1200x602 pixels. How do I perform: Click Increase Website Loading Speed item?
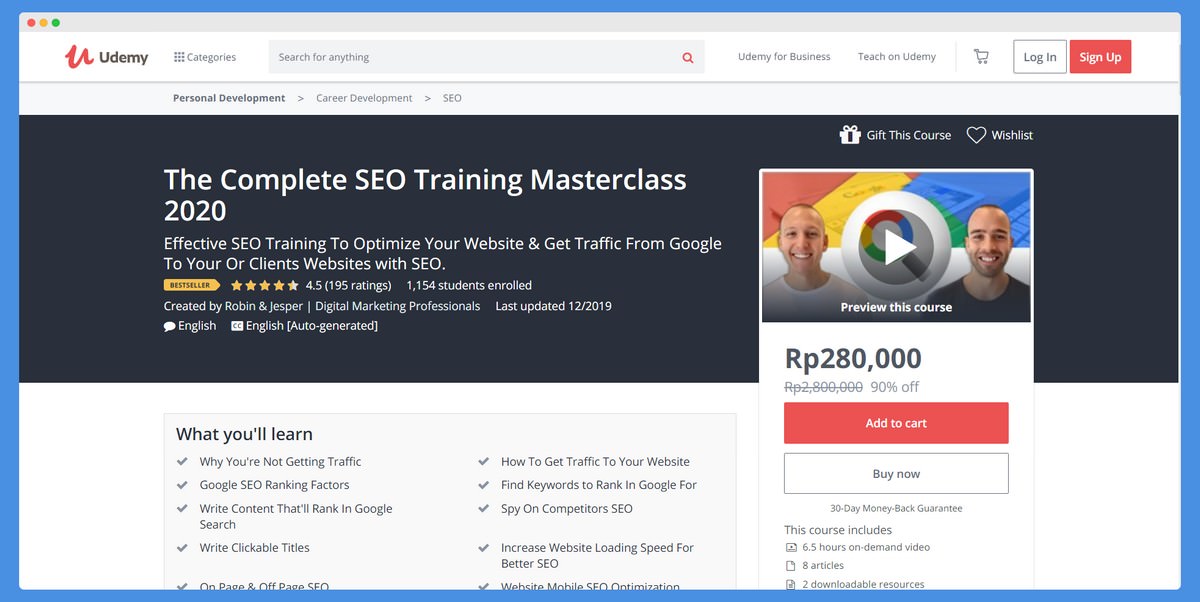pyautogui.click(x=597, y=555)
